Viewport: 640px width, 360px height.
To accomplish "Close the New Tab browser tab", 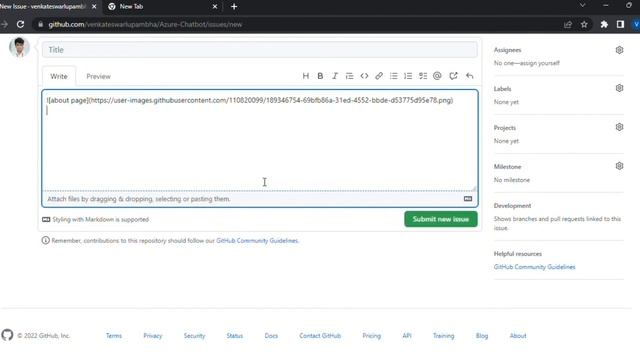I will pyautogui.click(x=215, y=7).
